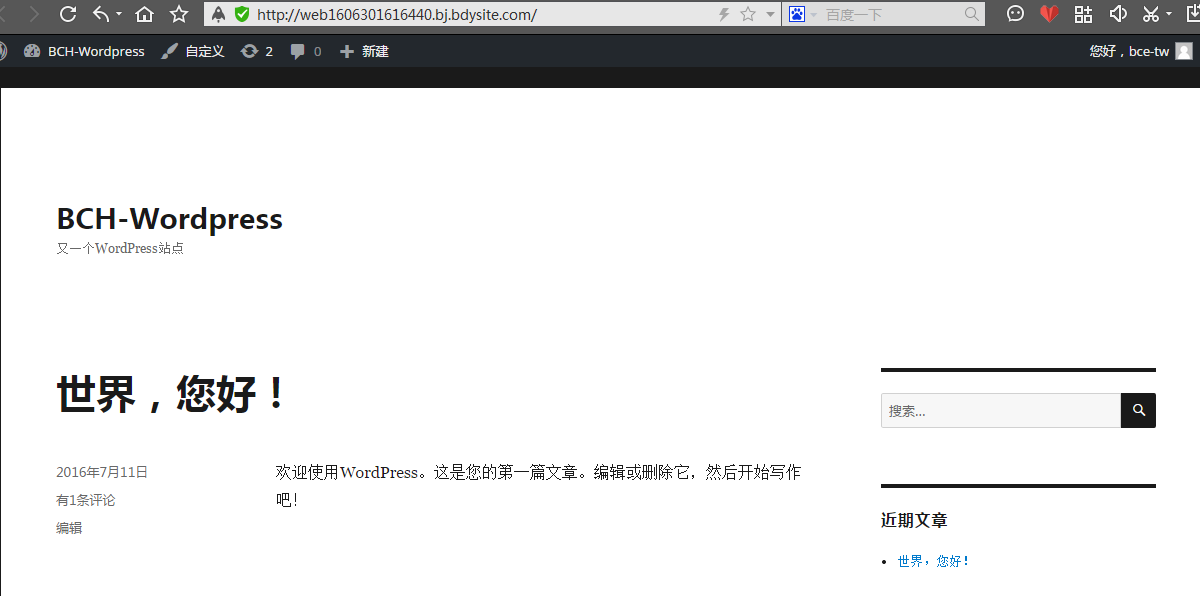Submit search with black magnifier button

(1138, 411)
